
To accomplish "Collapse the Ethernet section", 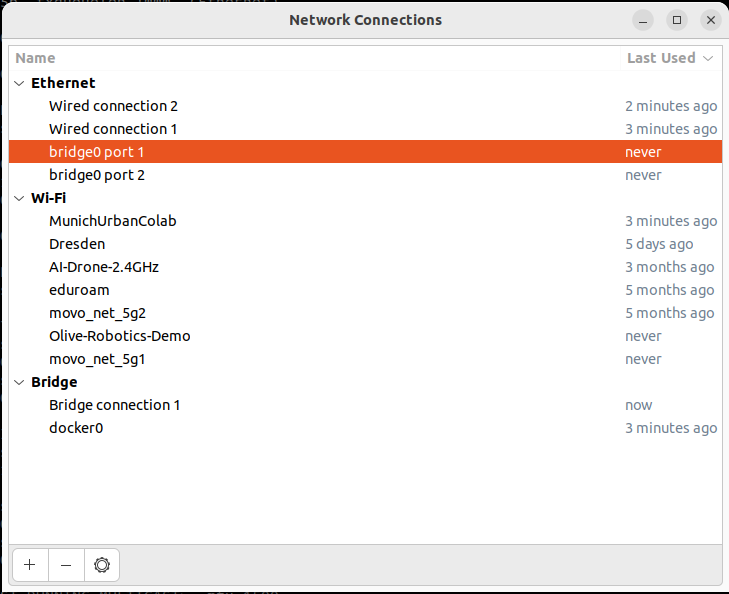I will 20,83.
